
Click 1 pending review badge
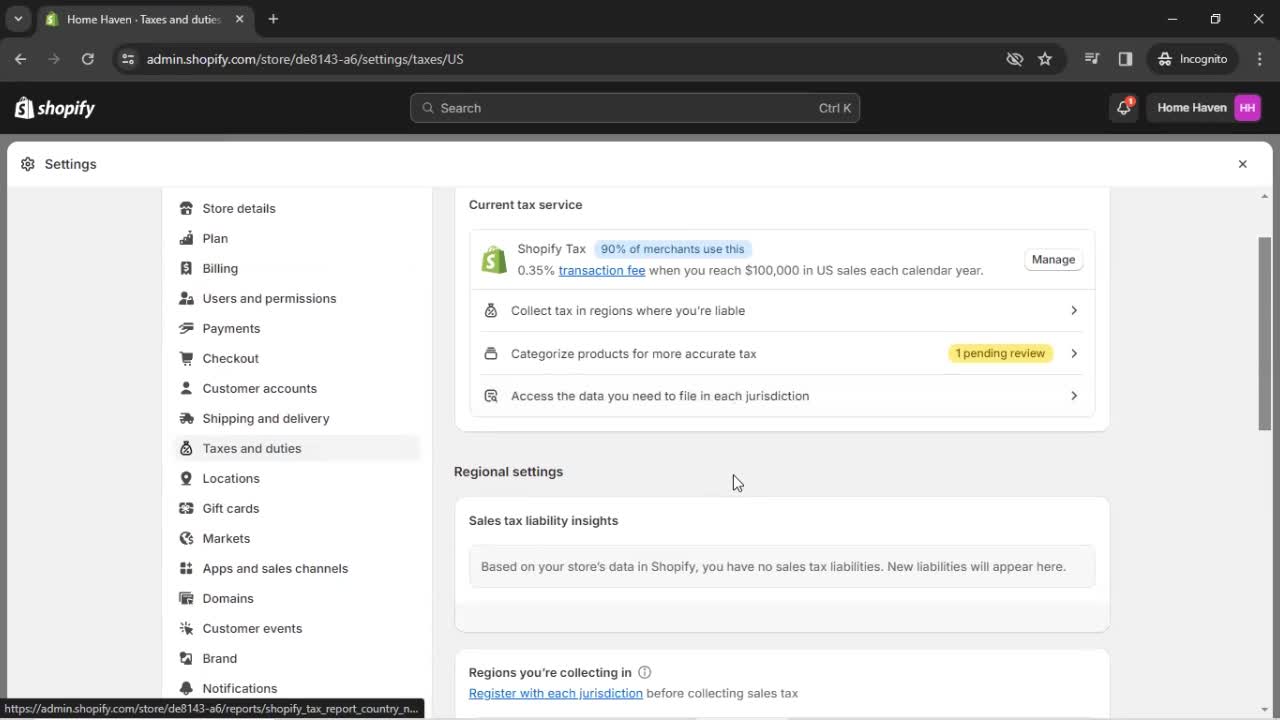coord(1000,353)
